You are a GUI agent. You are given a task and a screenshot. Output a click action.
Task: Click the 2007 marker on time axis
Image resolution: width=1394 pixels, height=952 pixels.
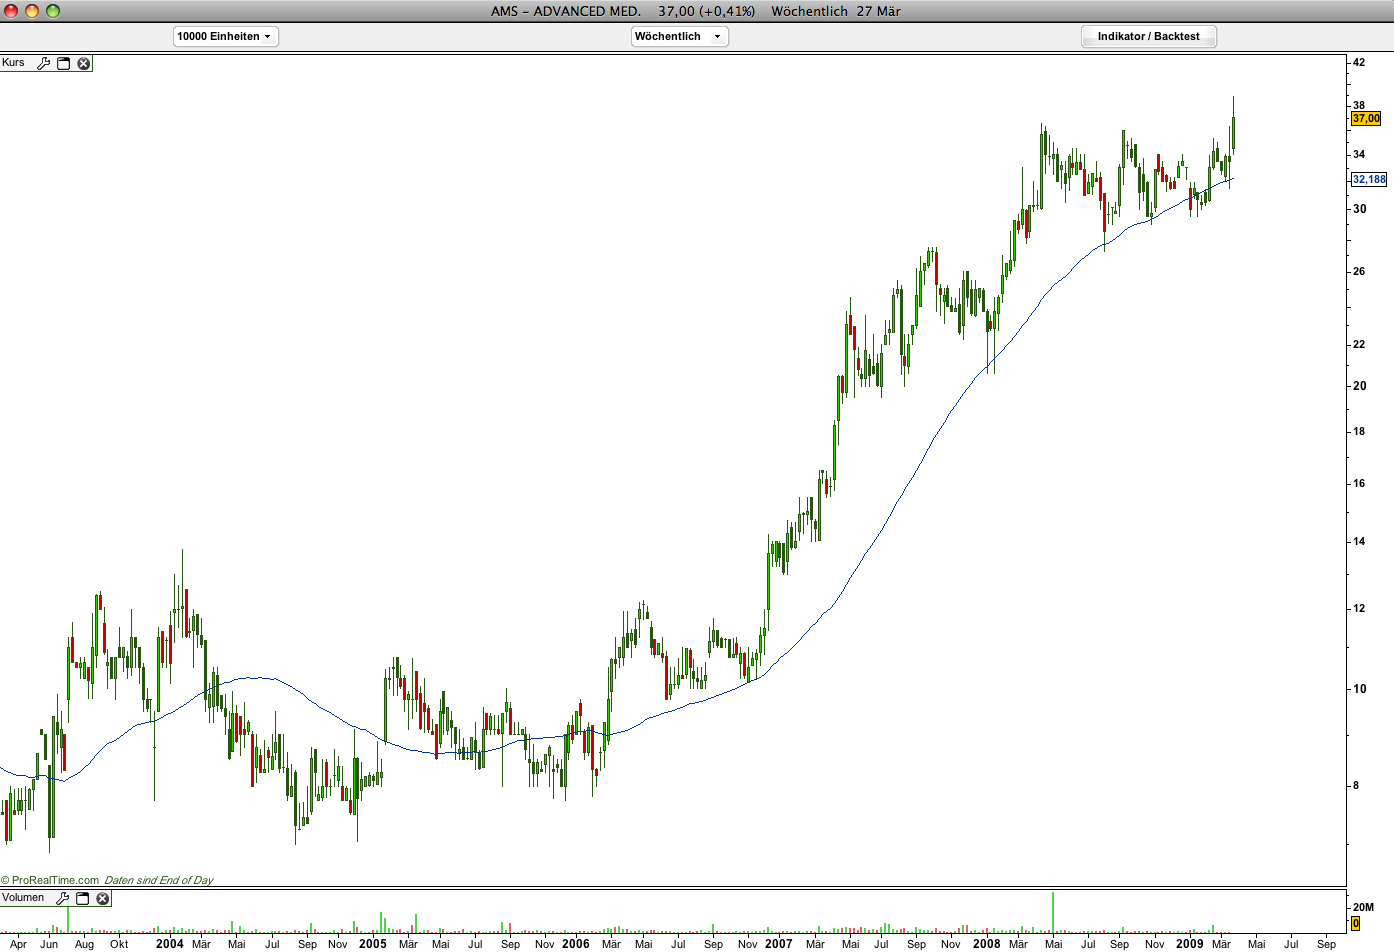click(x=779, y=944)
